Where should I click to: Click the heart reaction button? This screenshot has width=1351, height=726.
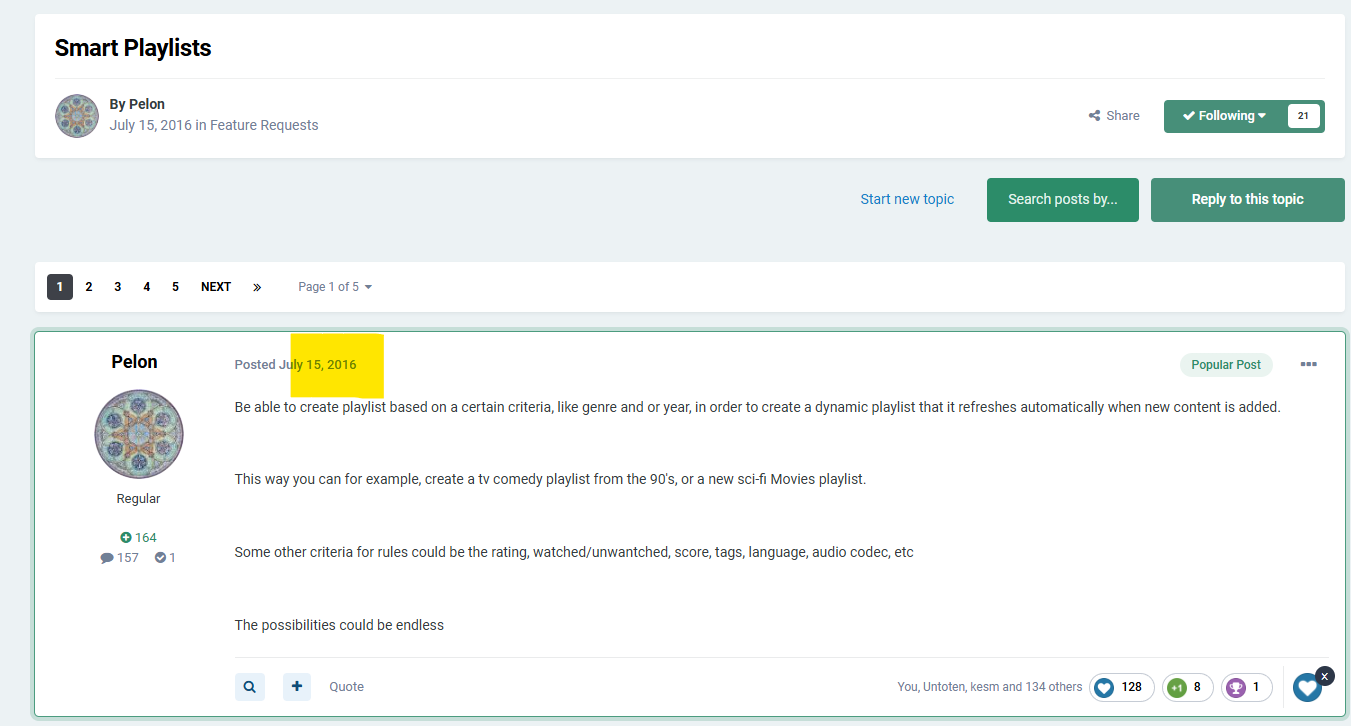click(x=1307, y=688)
